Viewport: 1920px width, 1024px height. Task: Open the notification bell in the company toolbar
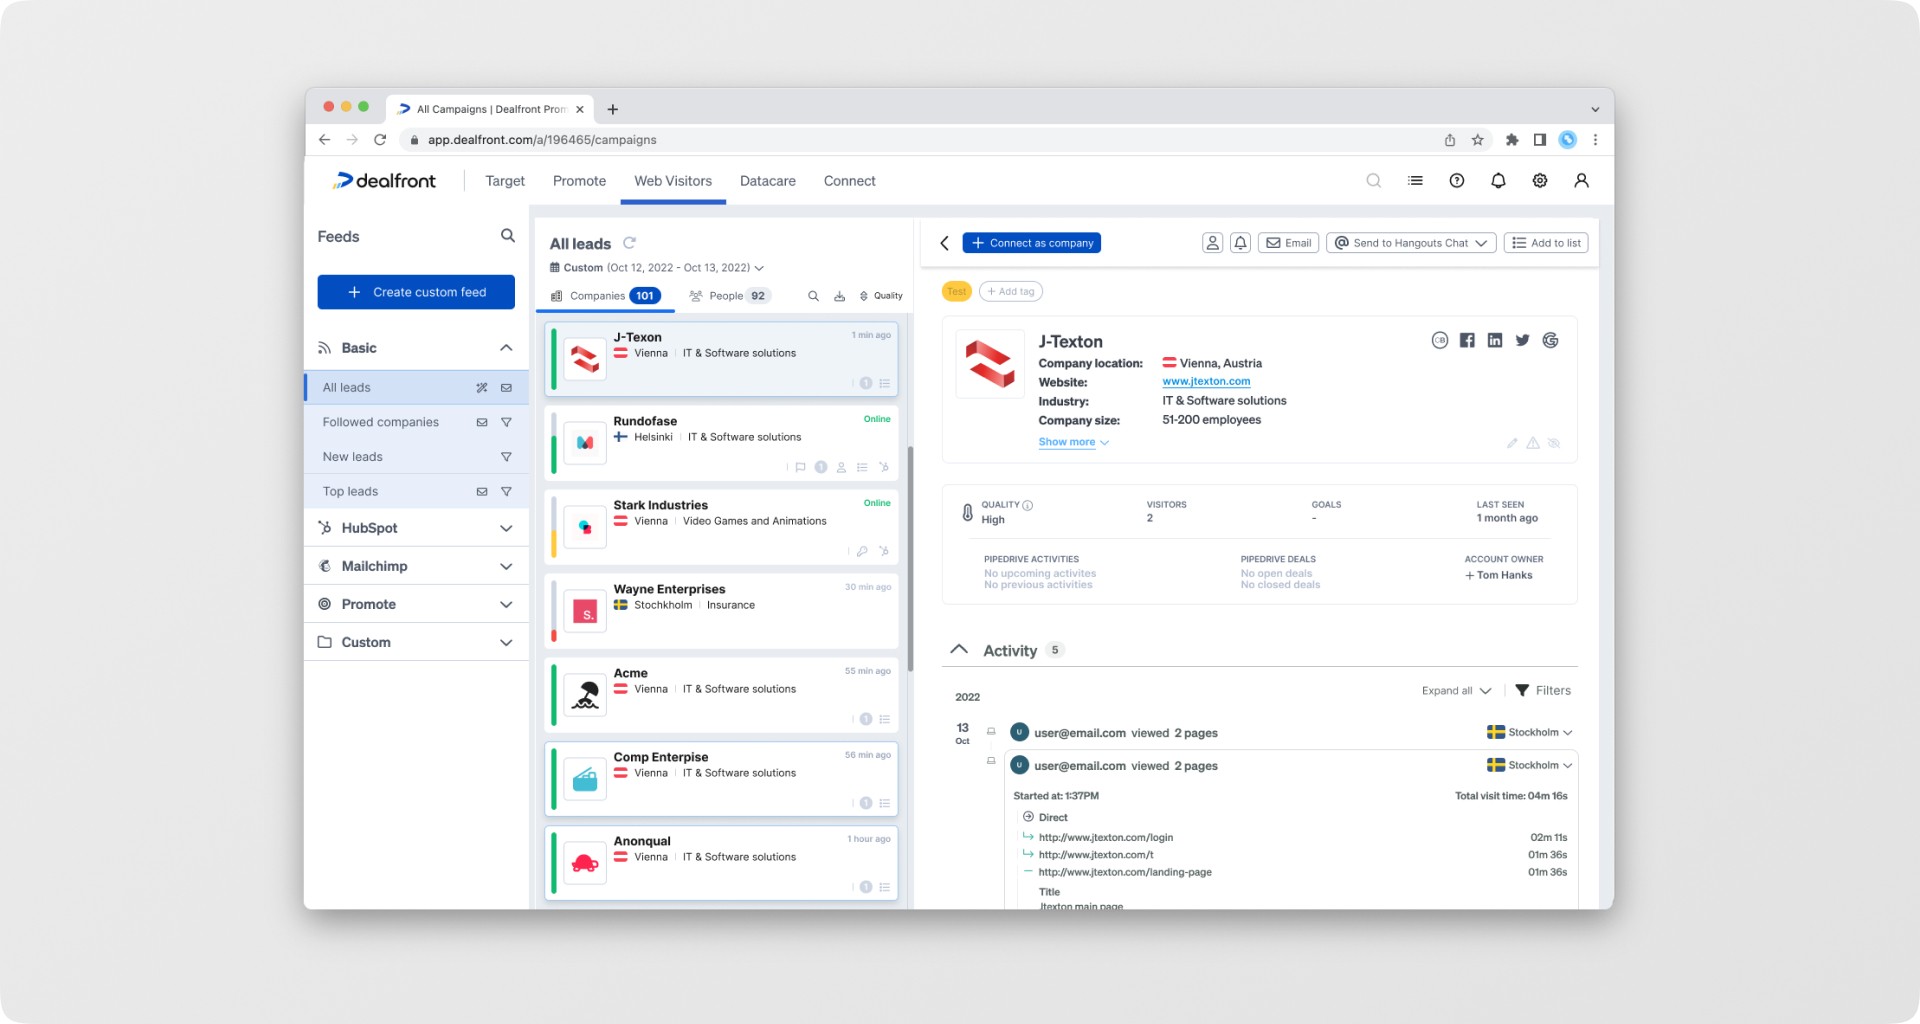[1240, 243]
